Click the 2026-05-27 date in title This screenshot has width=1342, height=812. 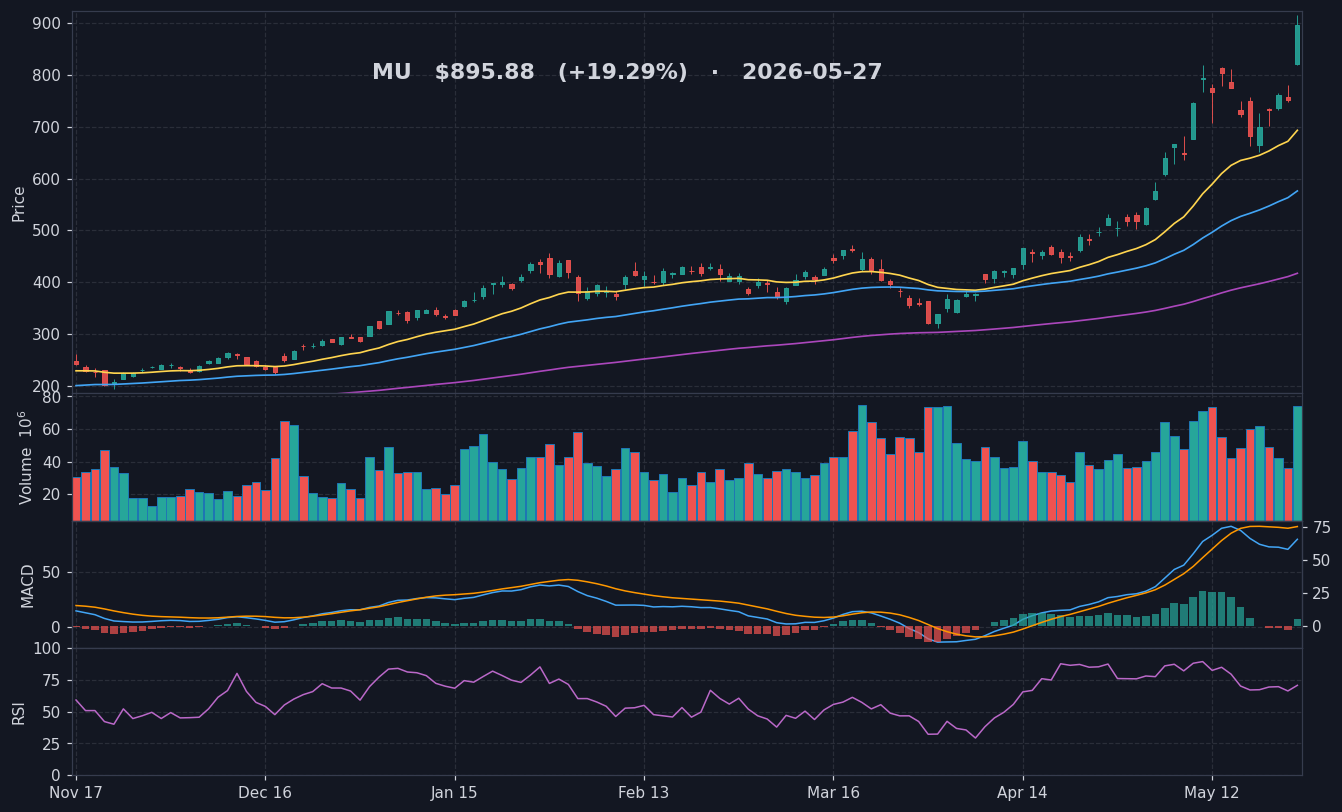tap(812, 73)
